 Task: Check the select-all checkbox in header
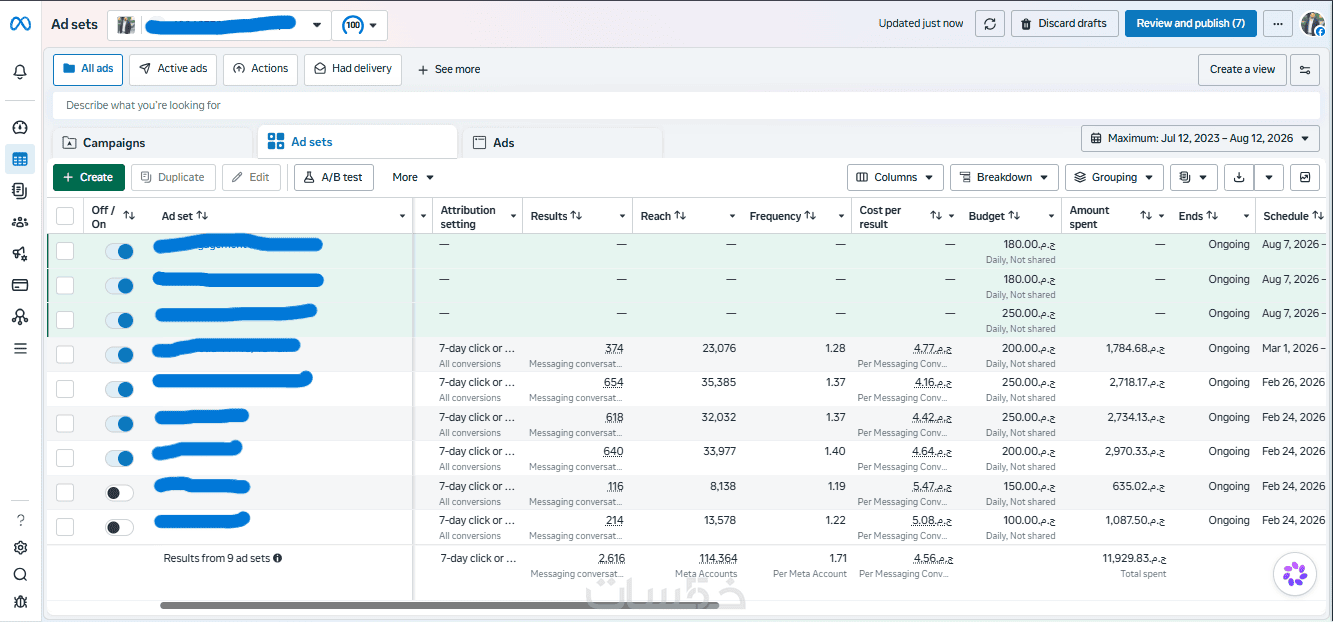click(x=65, y=216)
